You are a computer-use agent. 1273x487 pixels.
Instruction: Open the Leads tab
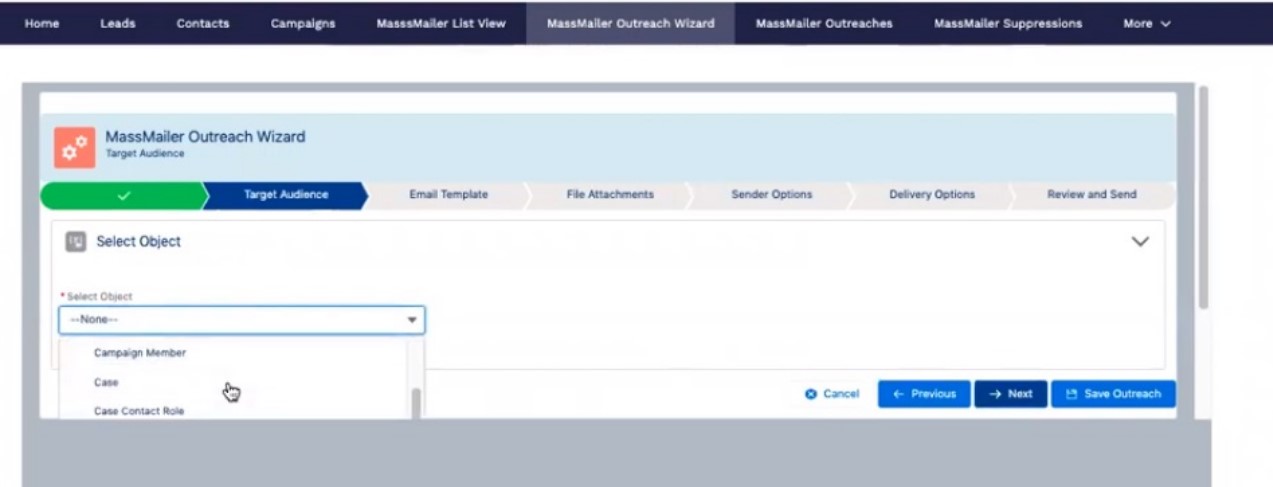pos(118,23)
